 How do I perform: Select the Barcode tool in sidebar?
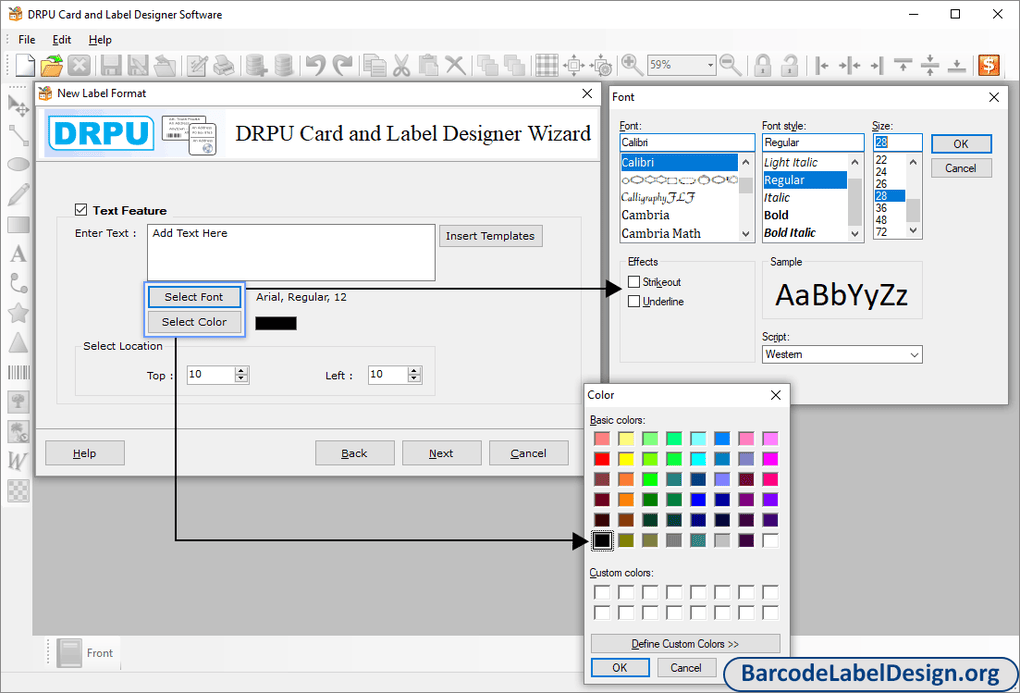(x=18, y=372)
